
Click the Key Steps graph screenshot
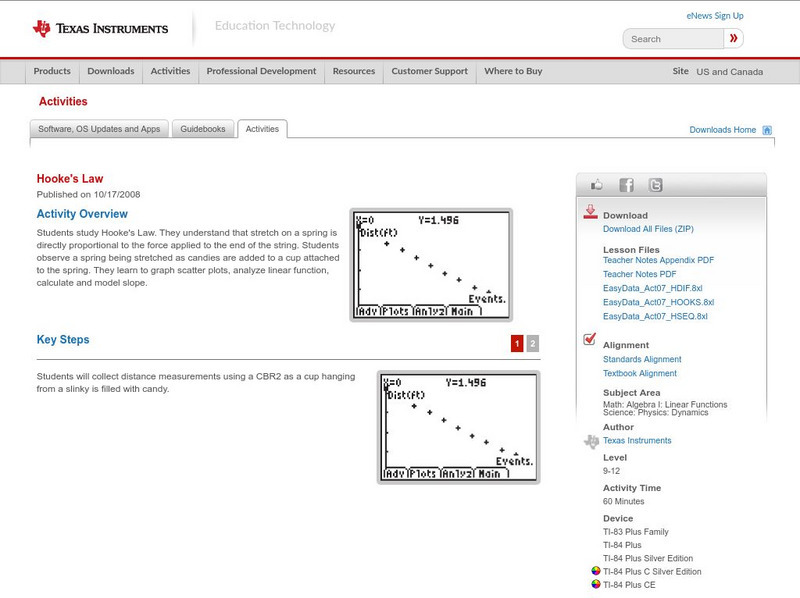point(458,427)
